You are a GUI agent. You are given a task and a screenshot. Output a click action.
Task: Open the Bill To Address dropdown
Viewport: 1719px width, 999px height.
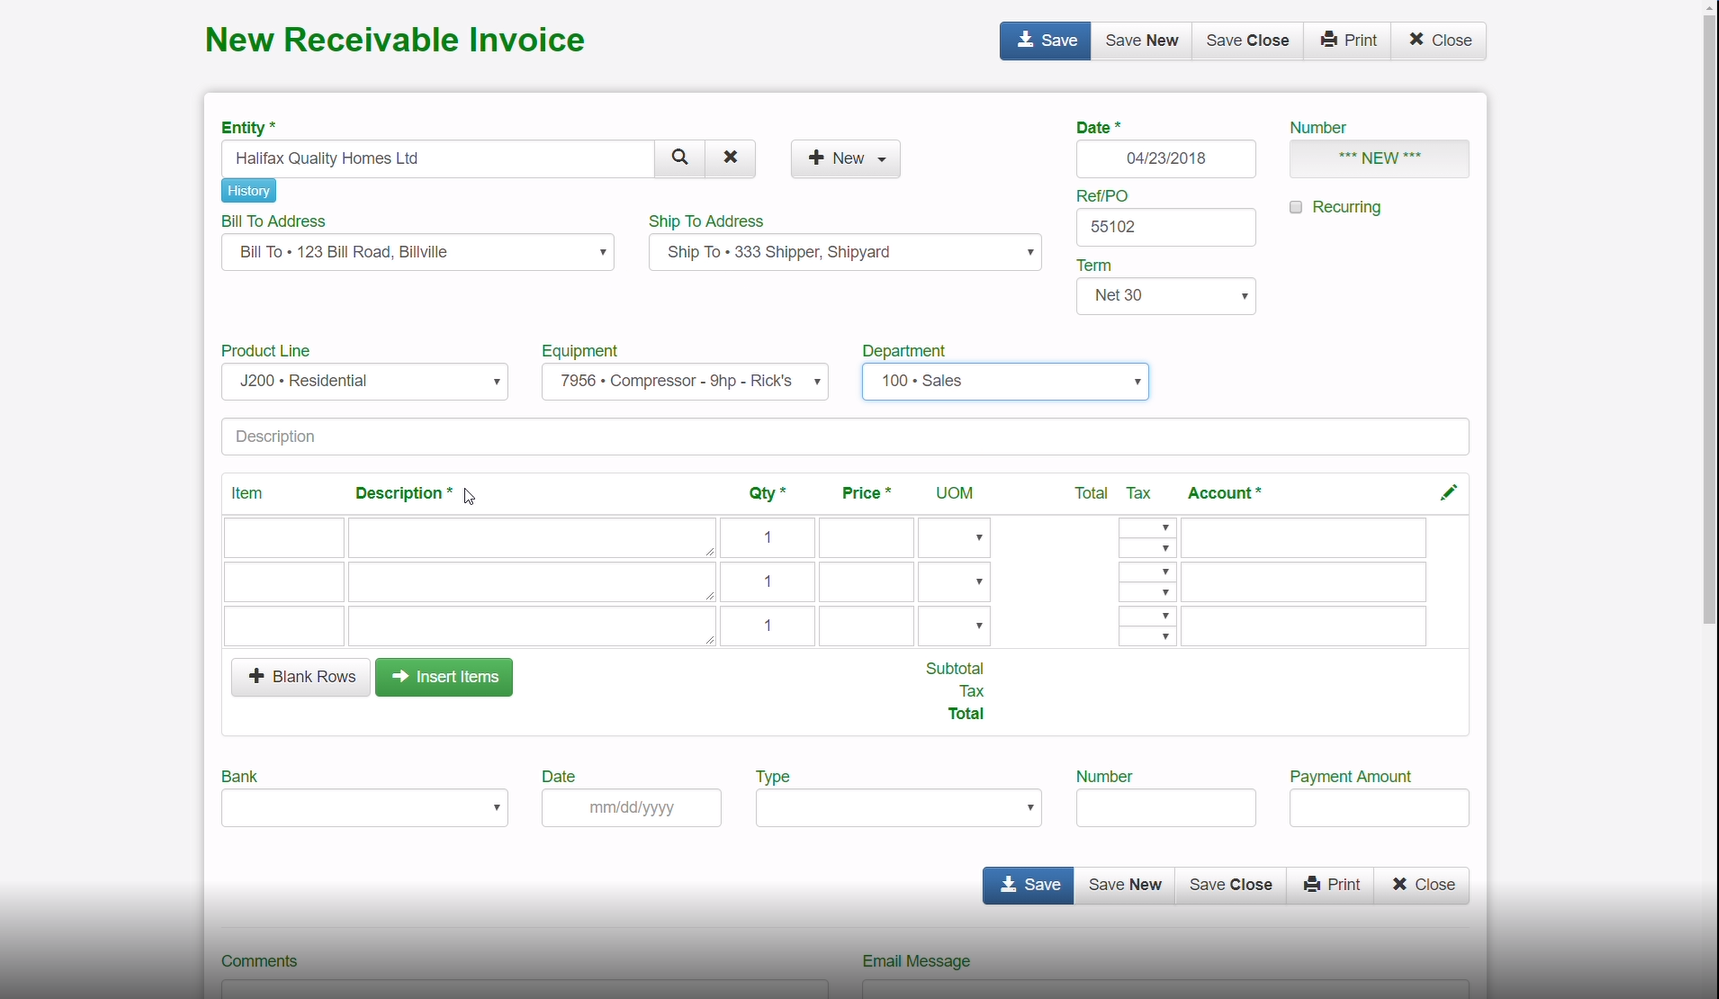point(418,252)
